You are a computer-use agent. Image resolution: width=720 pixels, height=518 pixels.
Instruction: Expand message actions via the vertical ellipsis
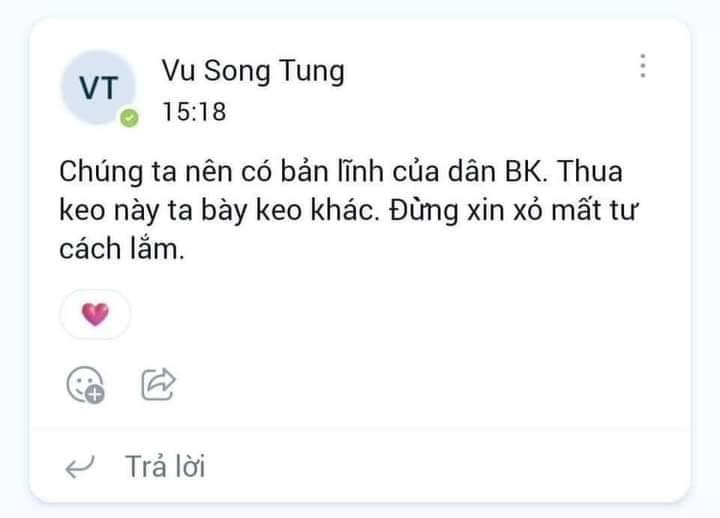pyautogui.click(x=643, y=66)
